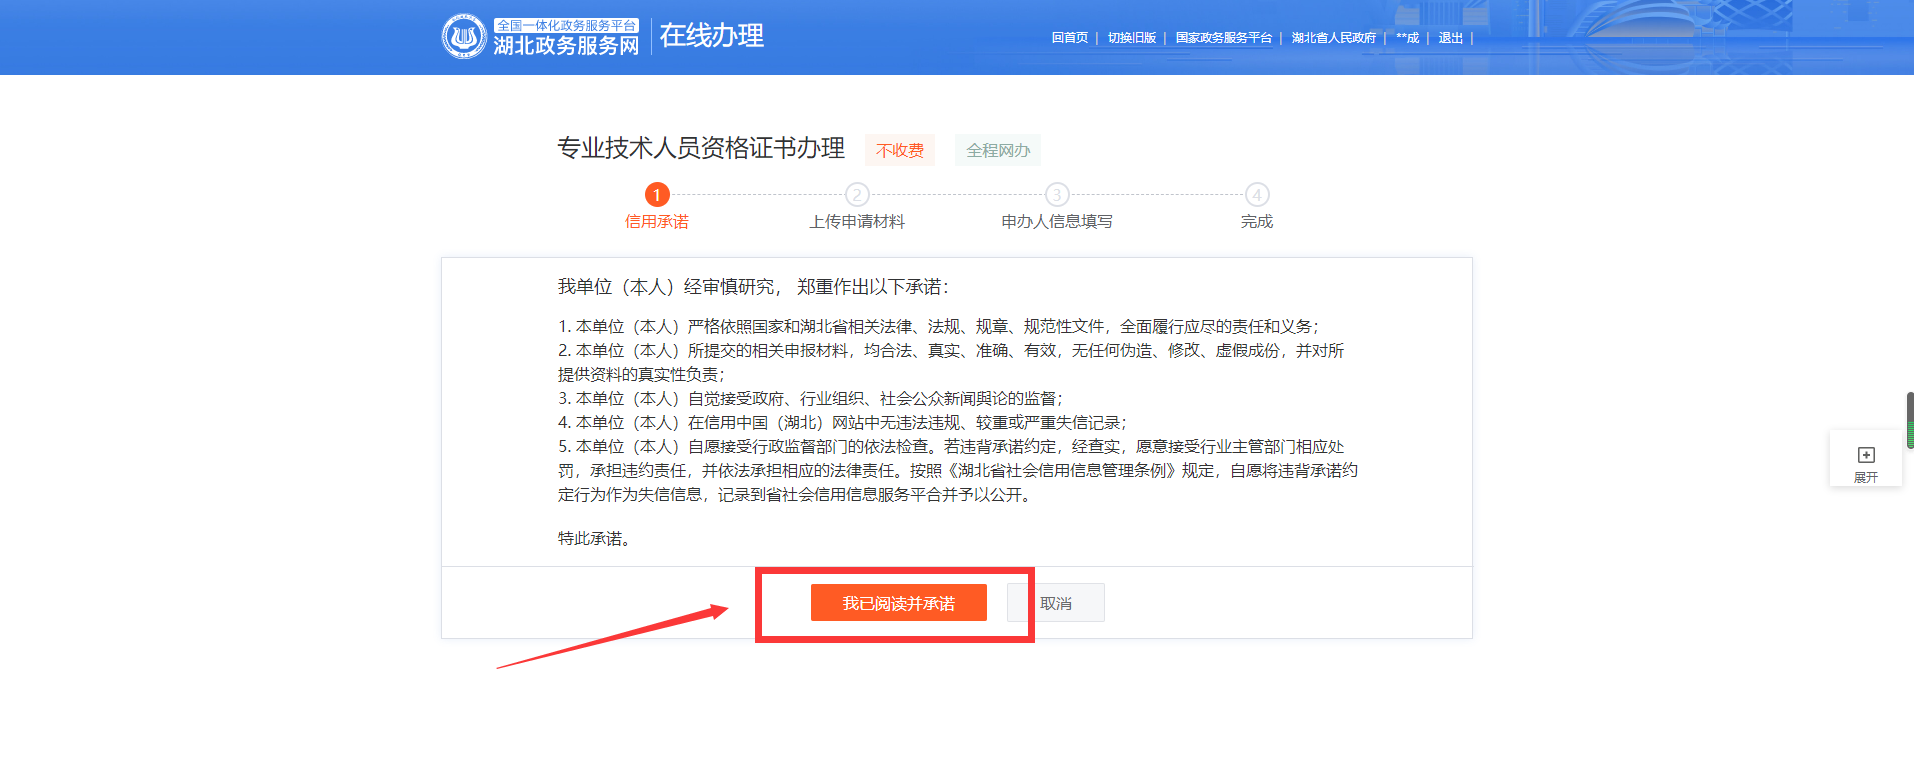1914x759 pixels.
Task: Click the 不收费 fee tag
Action: (x=900, y=150)
